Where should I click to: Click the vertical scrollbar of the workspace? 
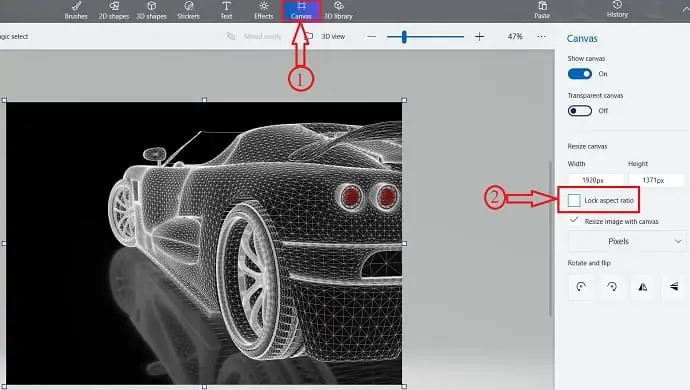551,239
